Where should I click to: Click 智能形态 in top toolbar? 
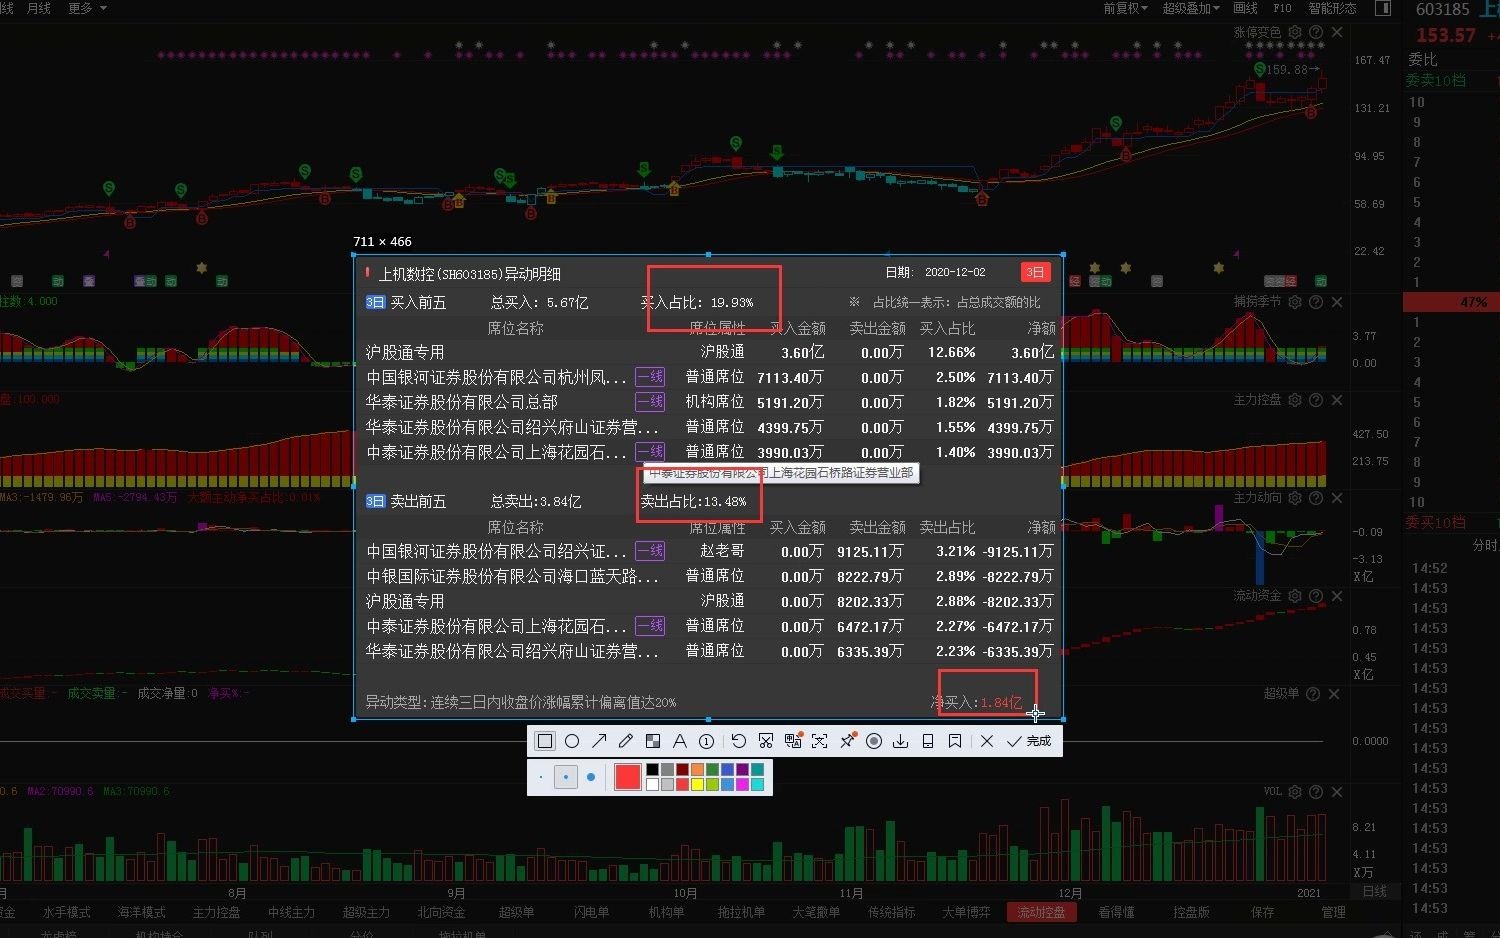point(1333,8)
